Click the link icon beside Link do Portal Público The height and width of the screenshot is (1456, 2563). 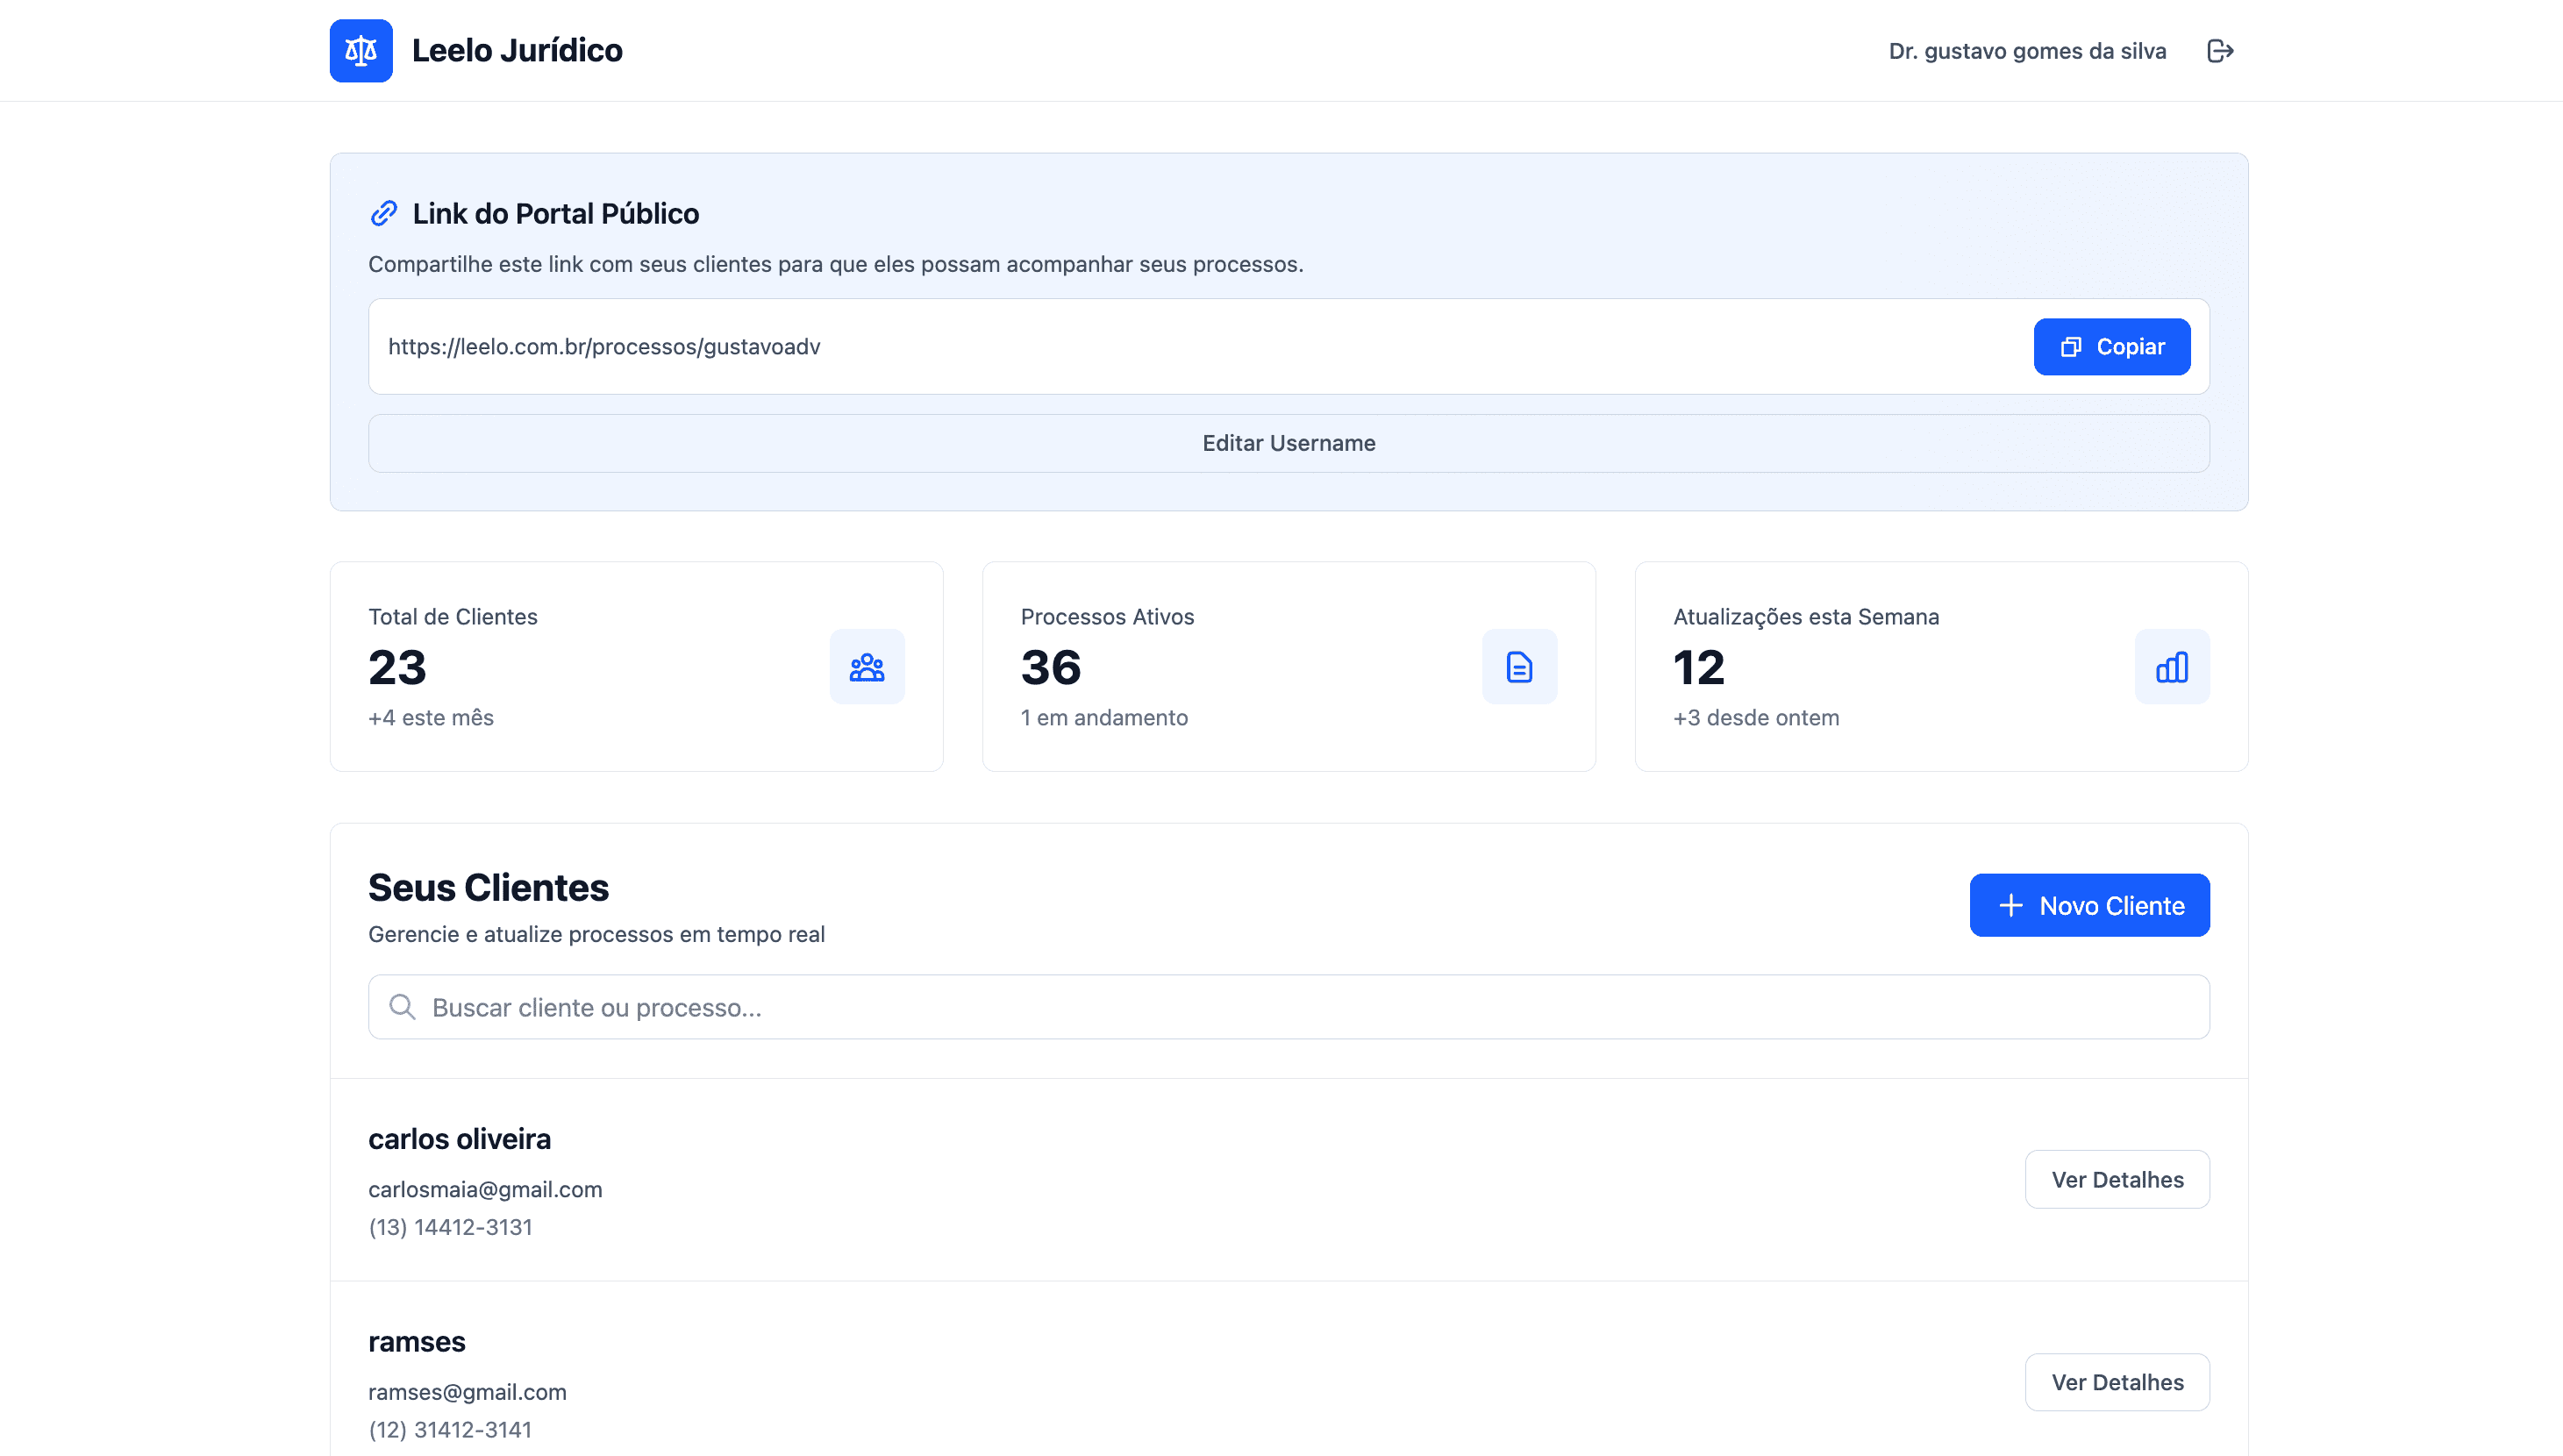(383, 212)
